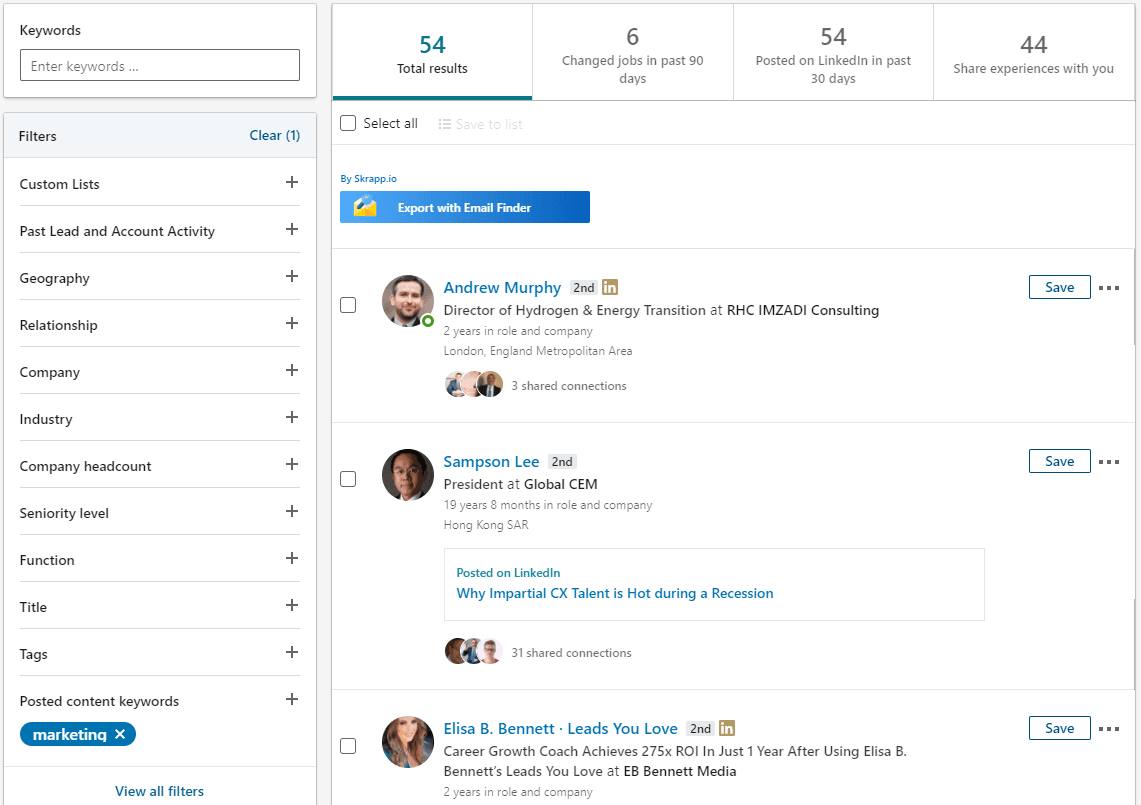Viewport: 1141px width, 805px height.
Task: Save Elisa B. Bennett as a lead
Action: (1060, 729)
